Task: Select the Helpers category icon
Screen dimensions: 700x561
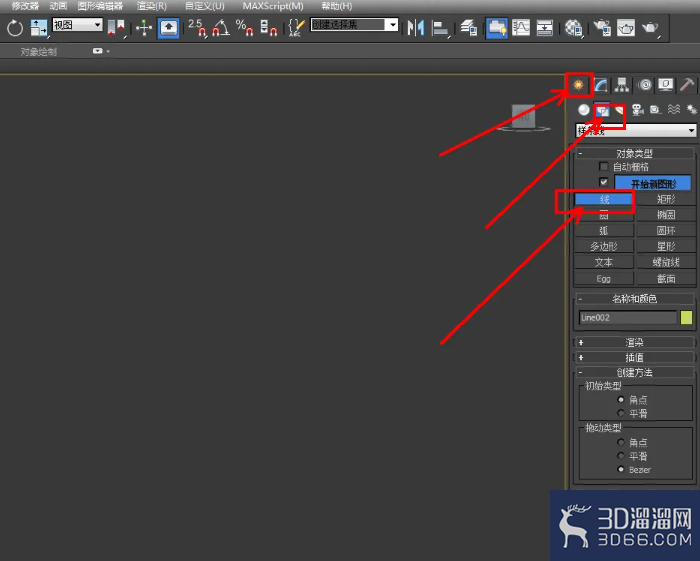Action: (655, 110)
